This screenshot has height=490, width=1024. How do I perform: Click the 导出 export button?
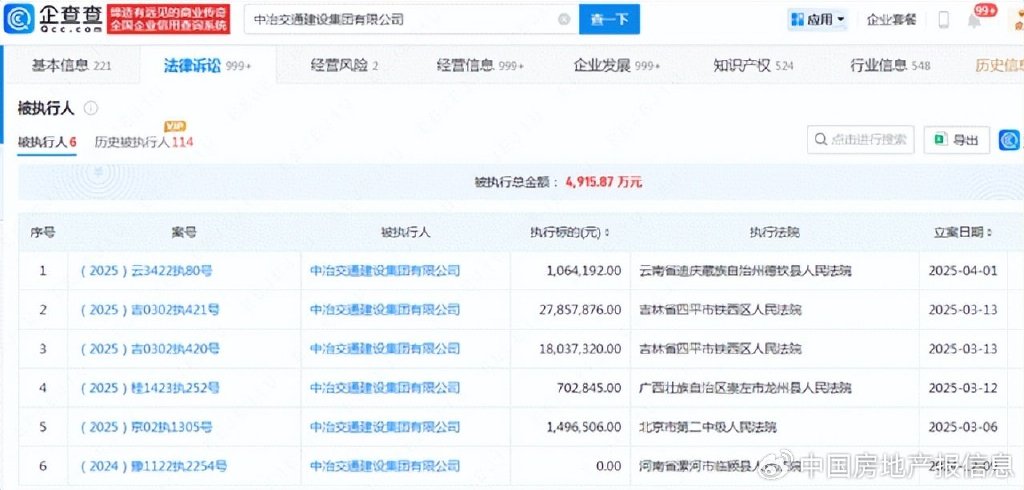[956, 140]
